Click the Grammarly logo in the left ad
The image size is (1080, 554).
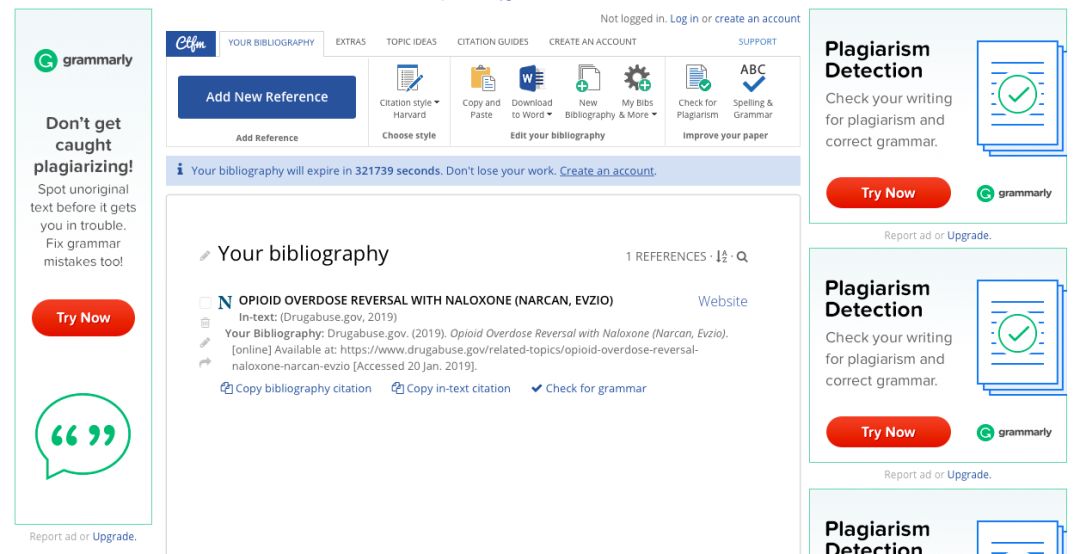(83, 61)
